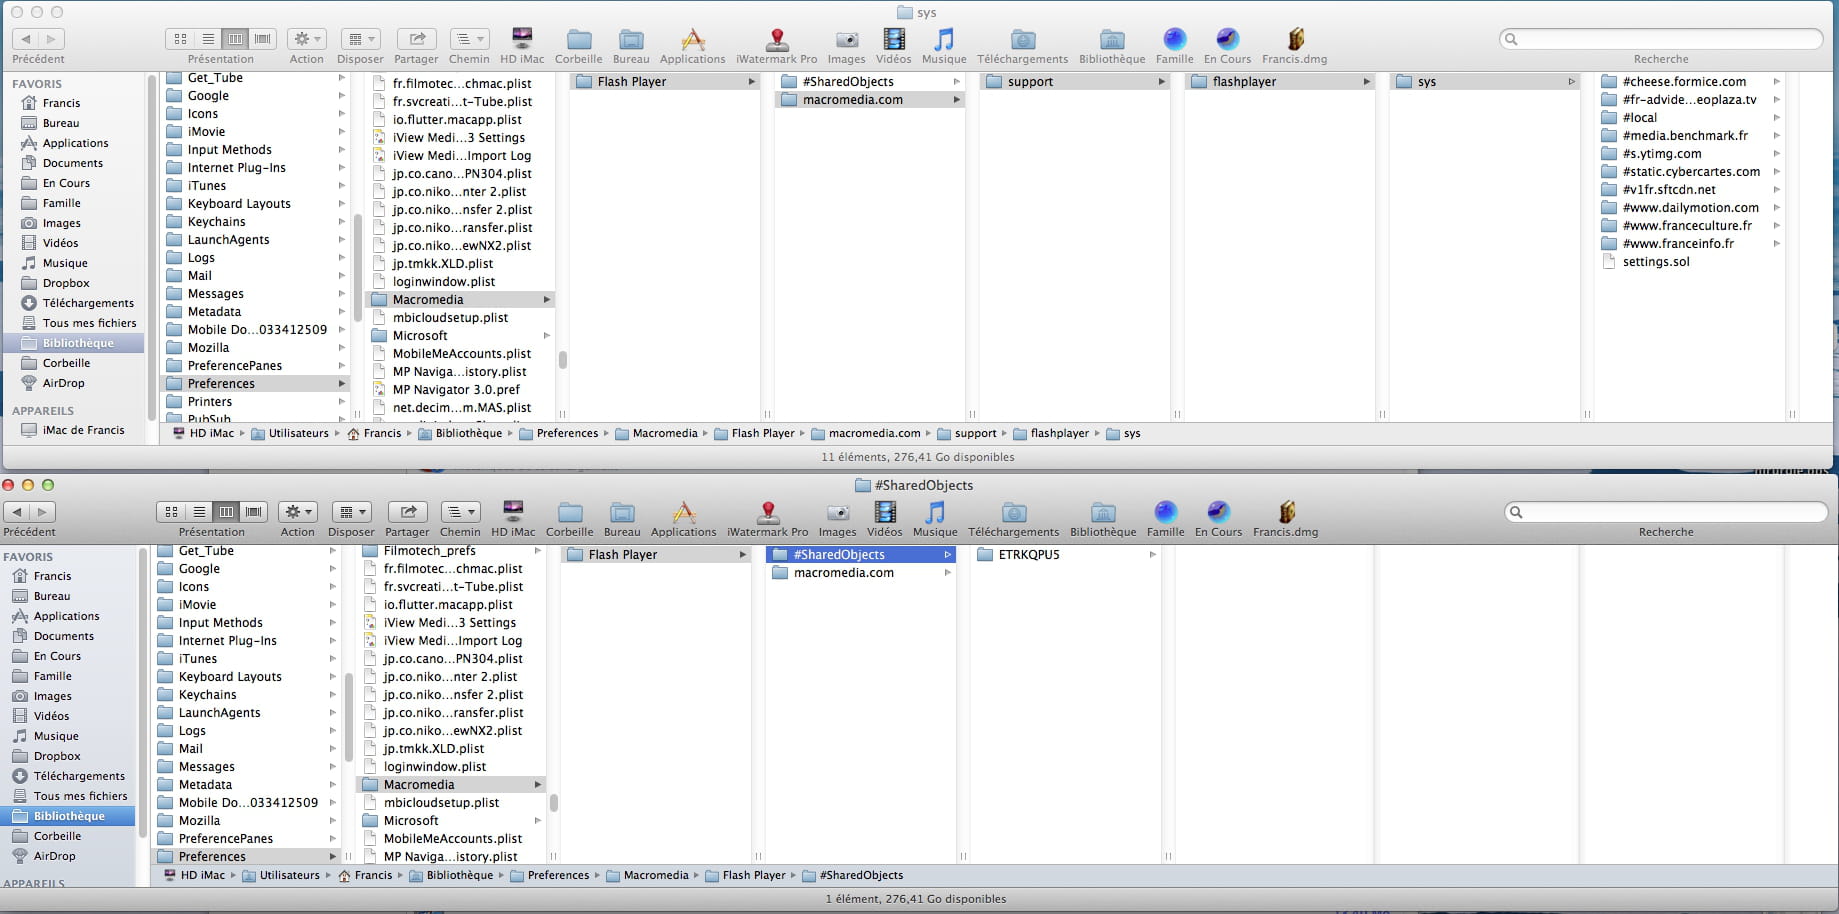The height and width of the screenshot is (914, 1839).
Task: Expand #cheese.formice.com folder arrow
Action: (x=1776, y=82)
